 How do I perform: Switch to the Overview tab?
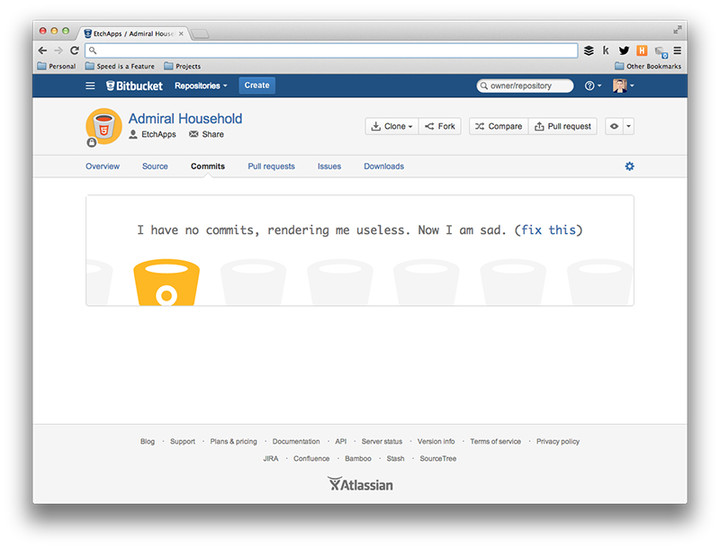pyautogui.click(x=102, y=166)
